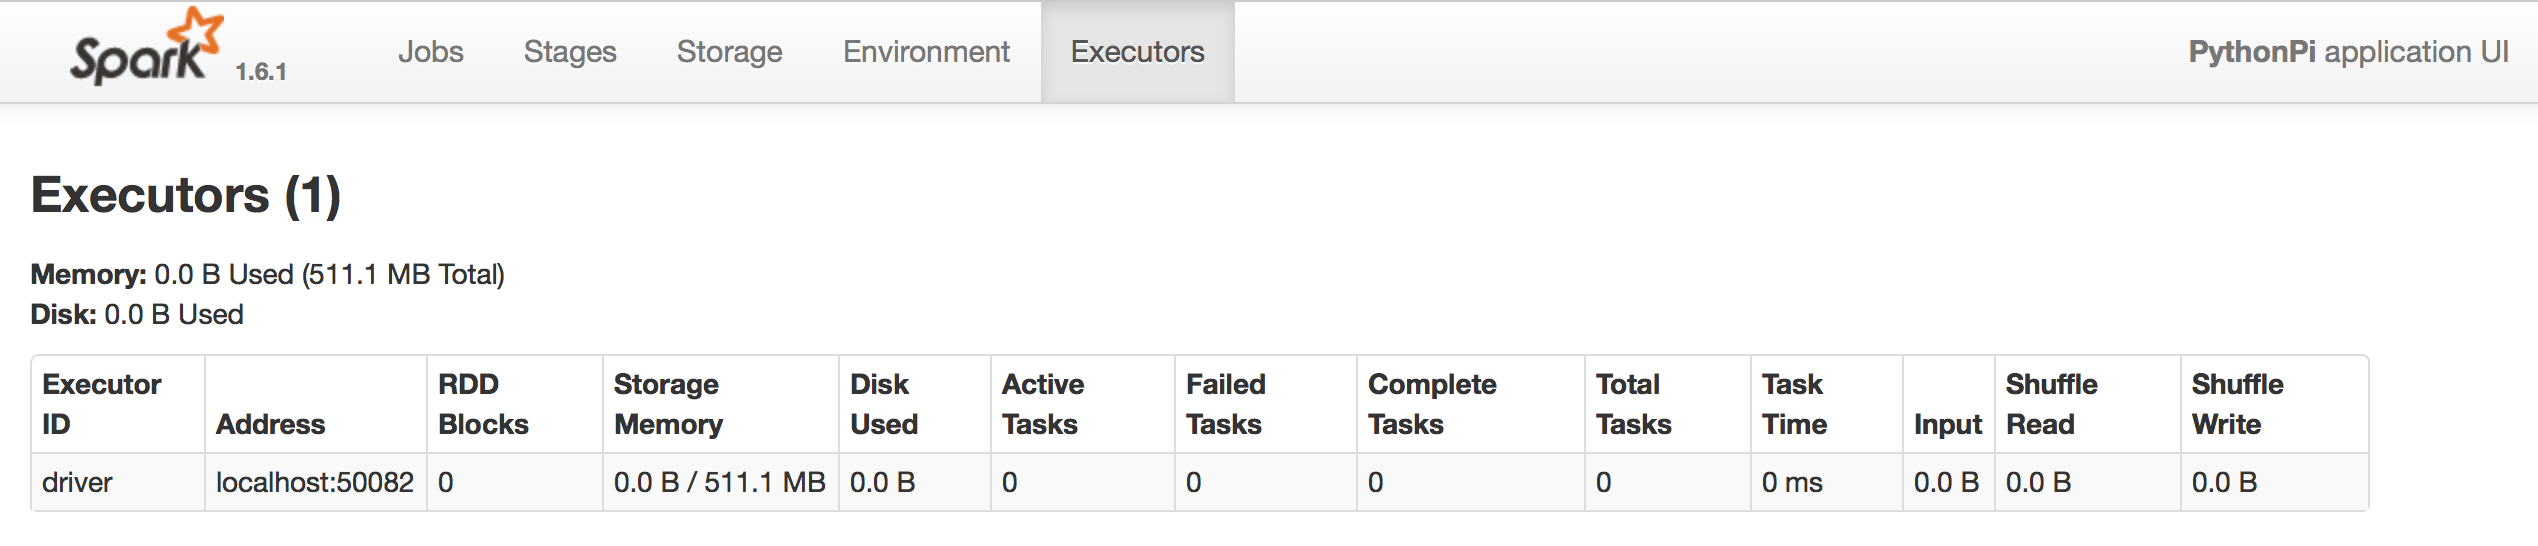The image size is (2538, 546).
Task: Click the Complete Tasks column header
Action: pos(1431,404)
